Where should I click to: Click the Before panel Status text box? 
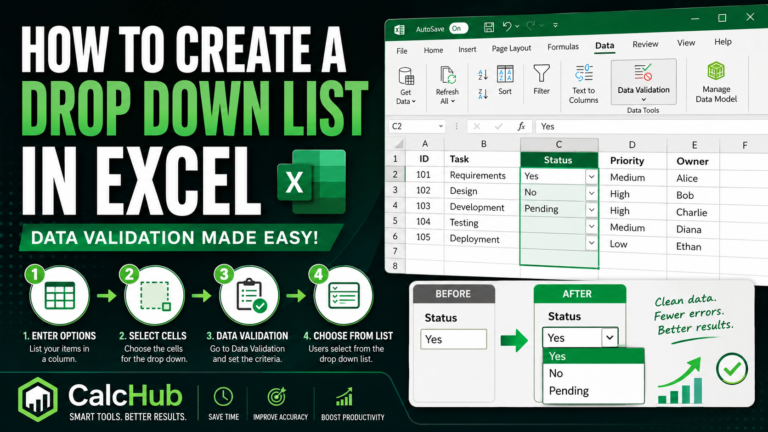click(x=454, y=339)
